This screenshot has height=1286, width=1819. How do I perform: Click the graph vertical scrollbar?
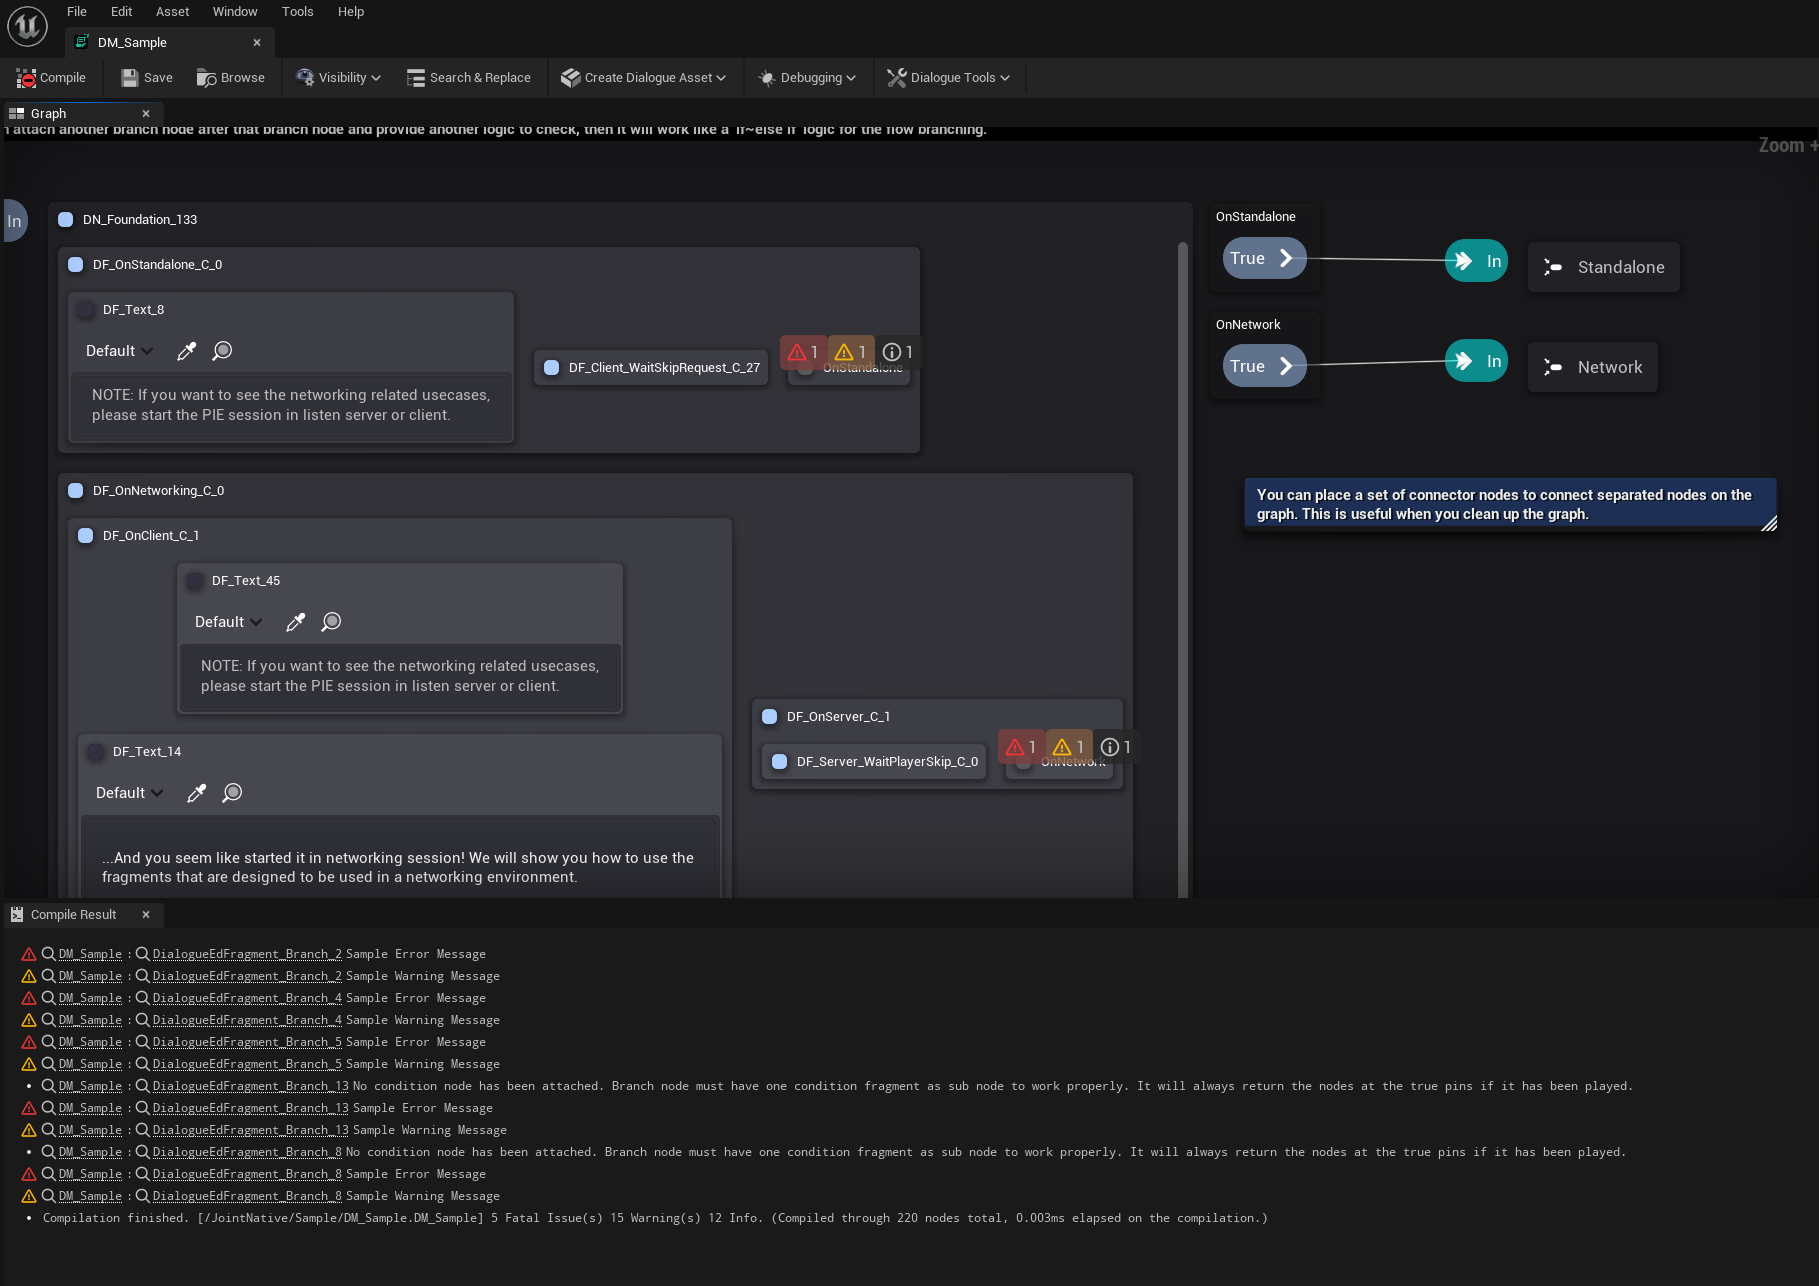click(1183, 560)
